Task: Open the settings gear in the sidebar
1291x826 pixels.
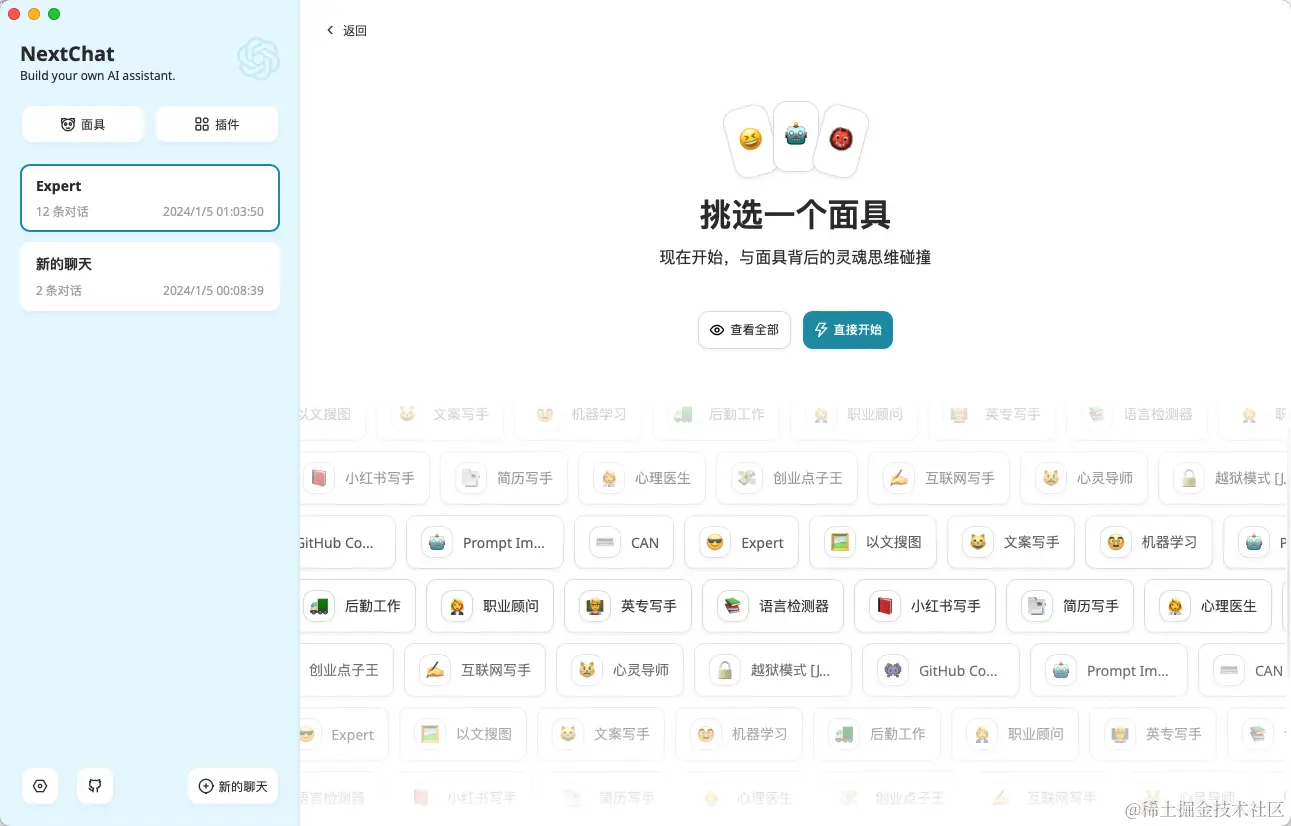Action: (x=40, y=786)
